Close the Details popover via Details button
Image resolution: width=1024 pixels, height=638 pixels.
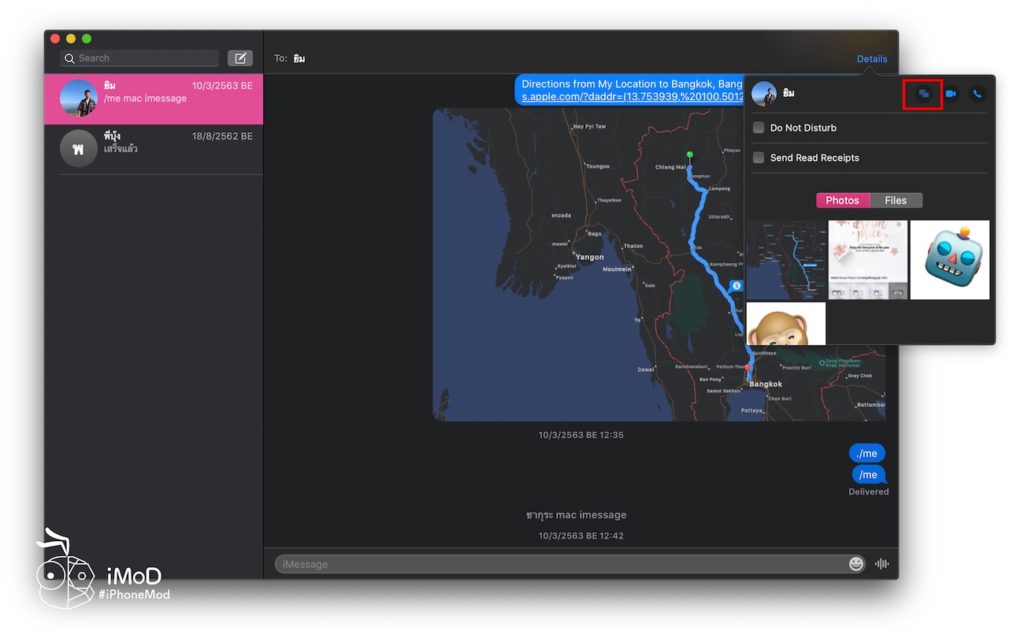pos(871,59)
